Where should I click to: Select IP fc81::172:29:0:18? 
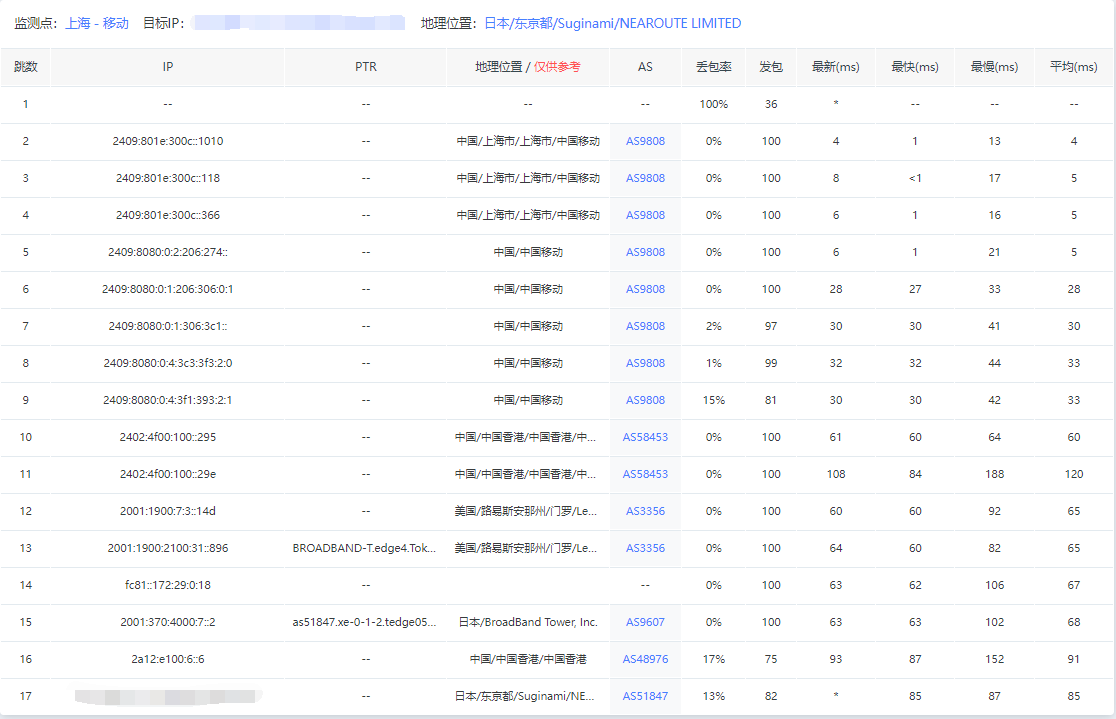coord(168,585)
